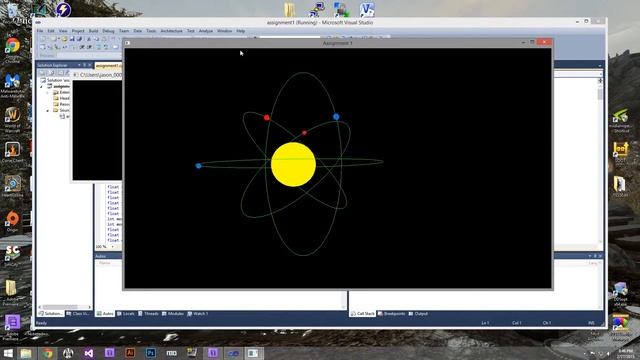Open the document tab list dropdown
This screenshot has width=640, height=360.
(x=600, y=65)
